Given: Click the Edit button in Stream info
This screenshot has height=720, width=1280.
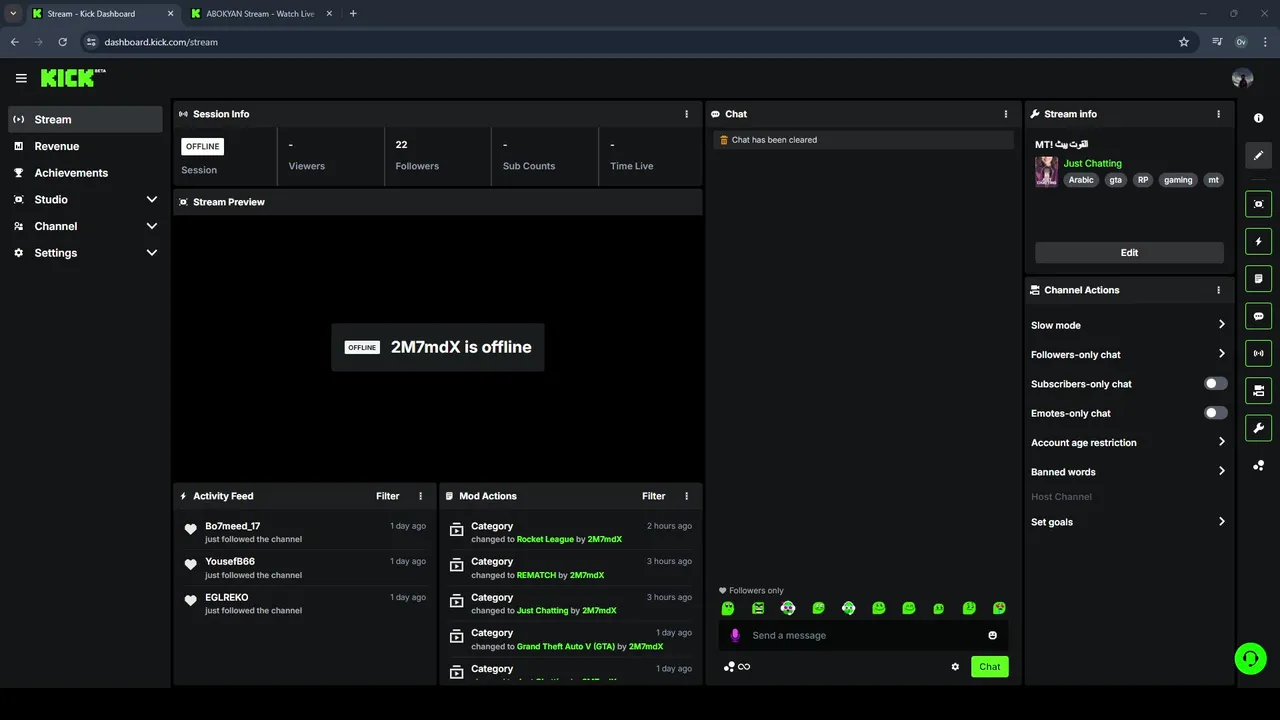Looking at the screenshot, I should 1129,253.
